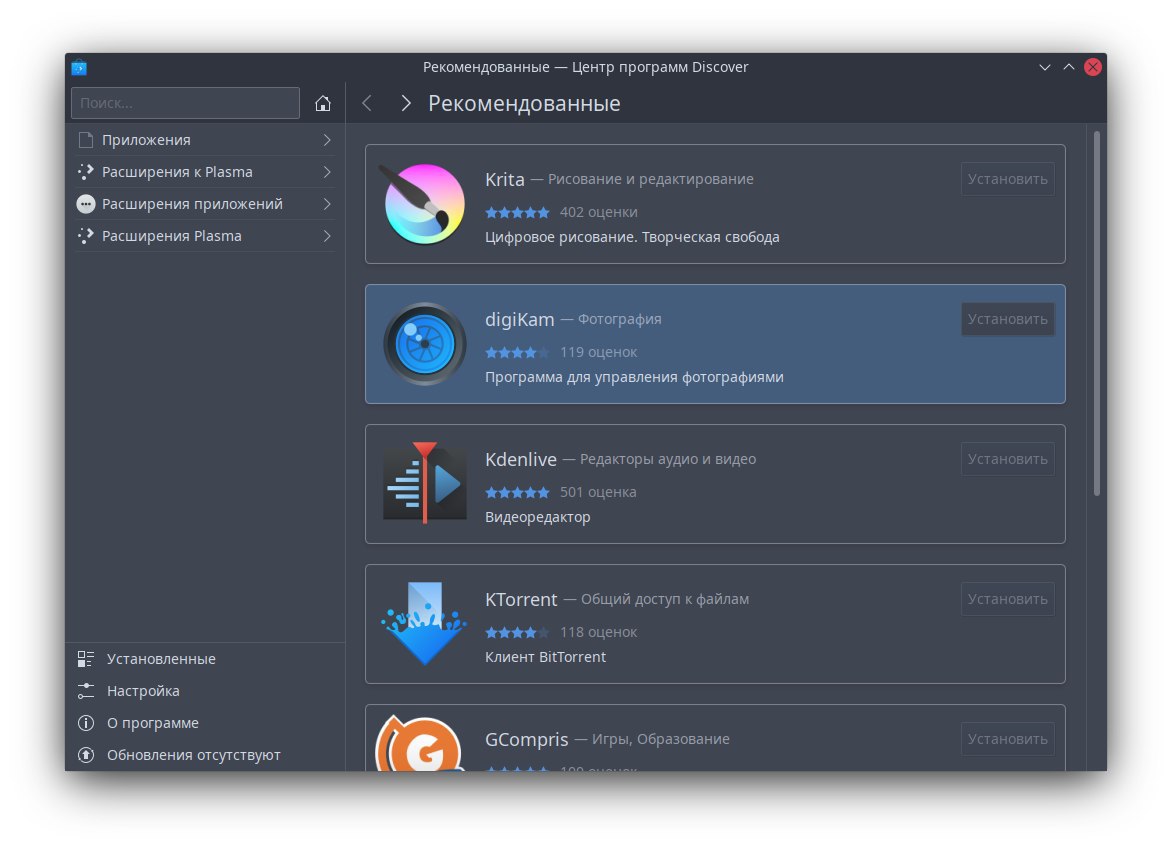Click the Расширения приложений ellipsis icon
Viewport: 1172px width, 848px height.
pyautogui.click(x=86, y=204)
